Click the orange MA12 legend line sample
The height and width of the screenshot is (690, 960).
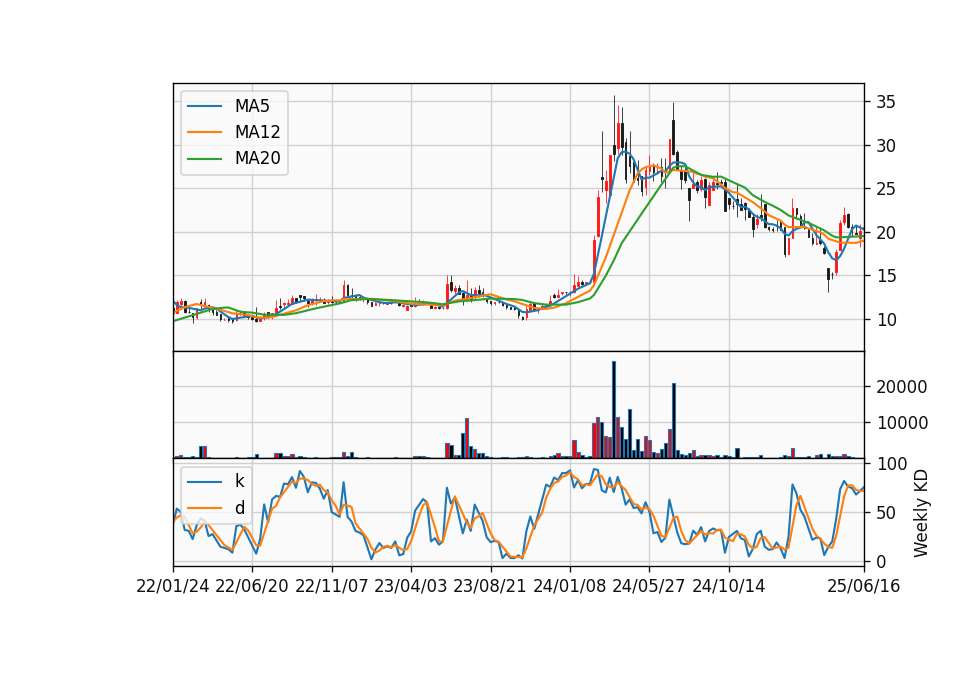pyautogui.click(x=204, y=132)
